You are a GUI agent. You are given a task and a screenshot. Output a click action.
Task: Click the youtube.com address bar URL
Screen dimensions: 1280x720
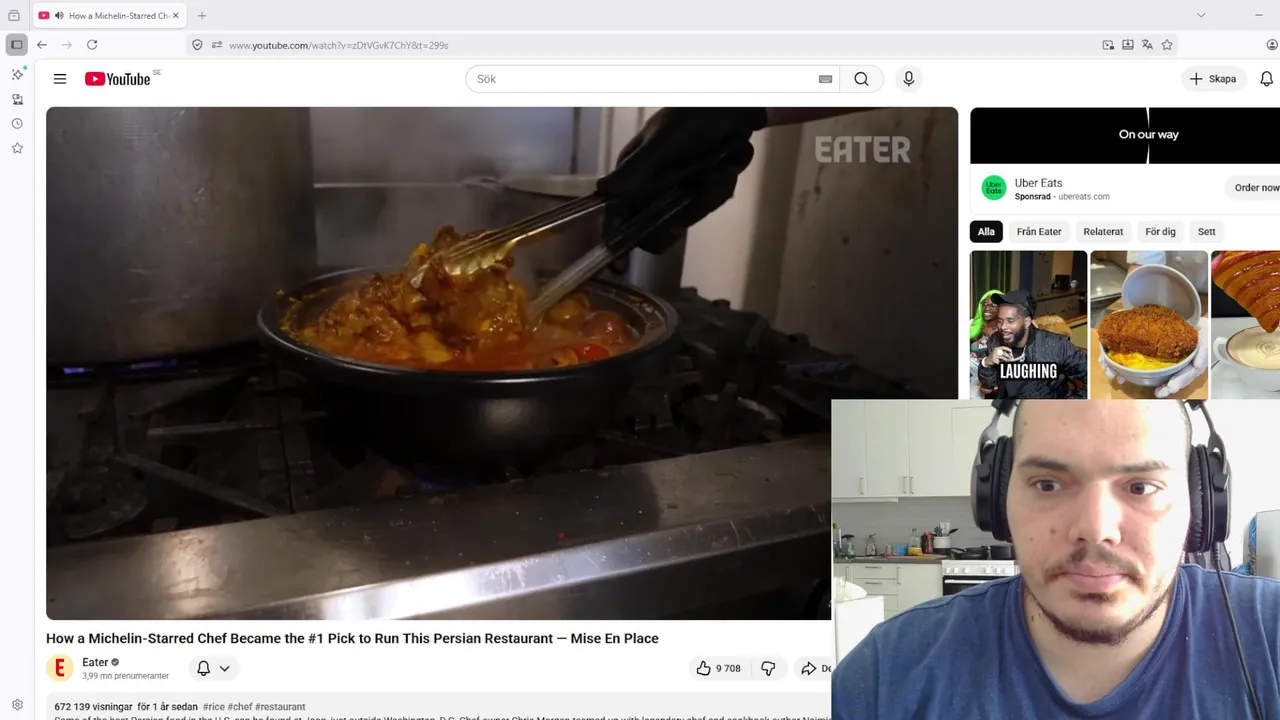click(338, 45)
